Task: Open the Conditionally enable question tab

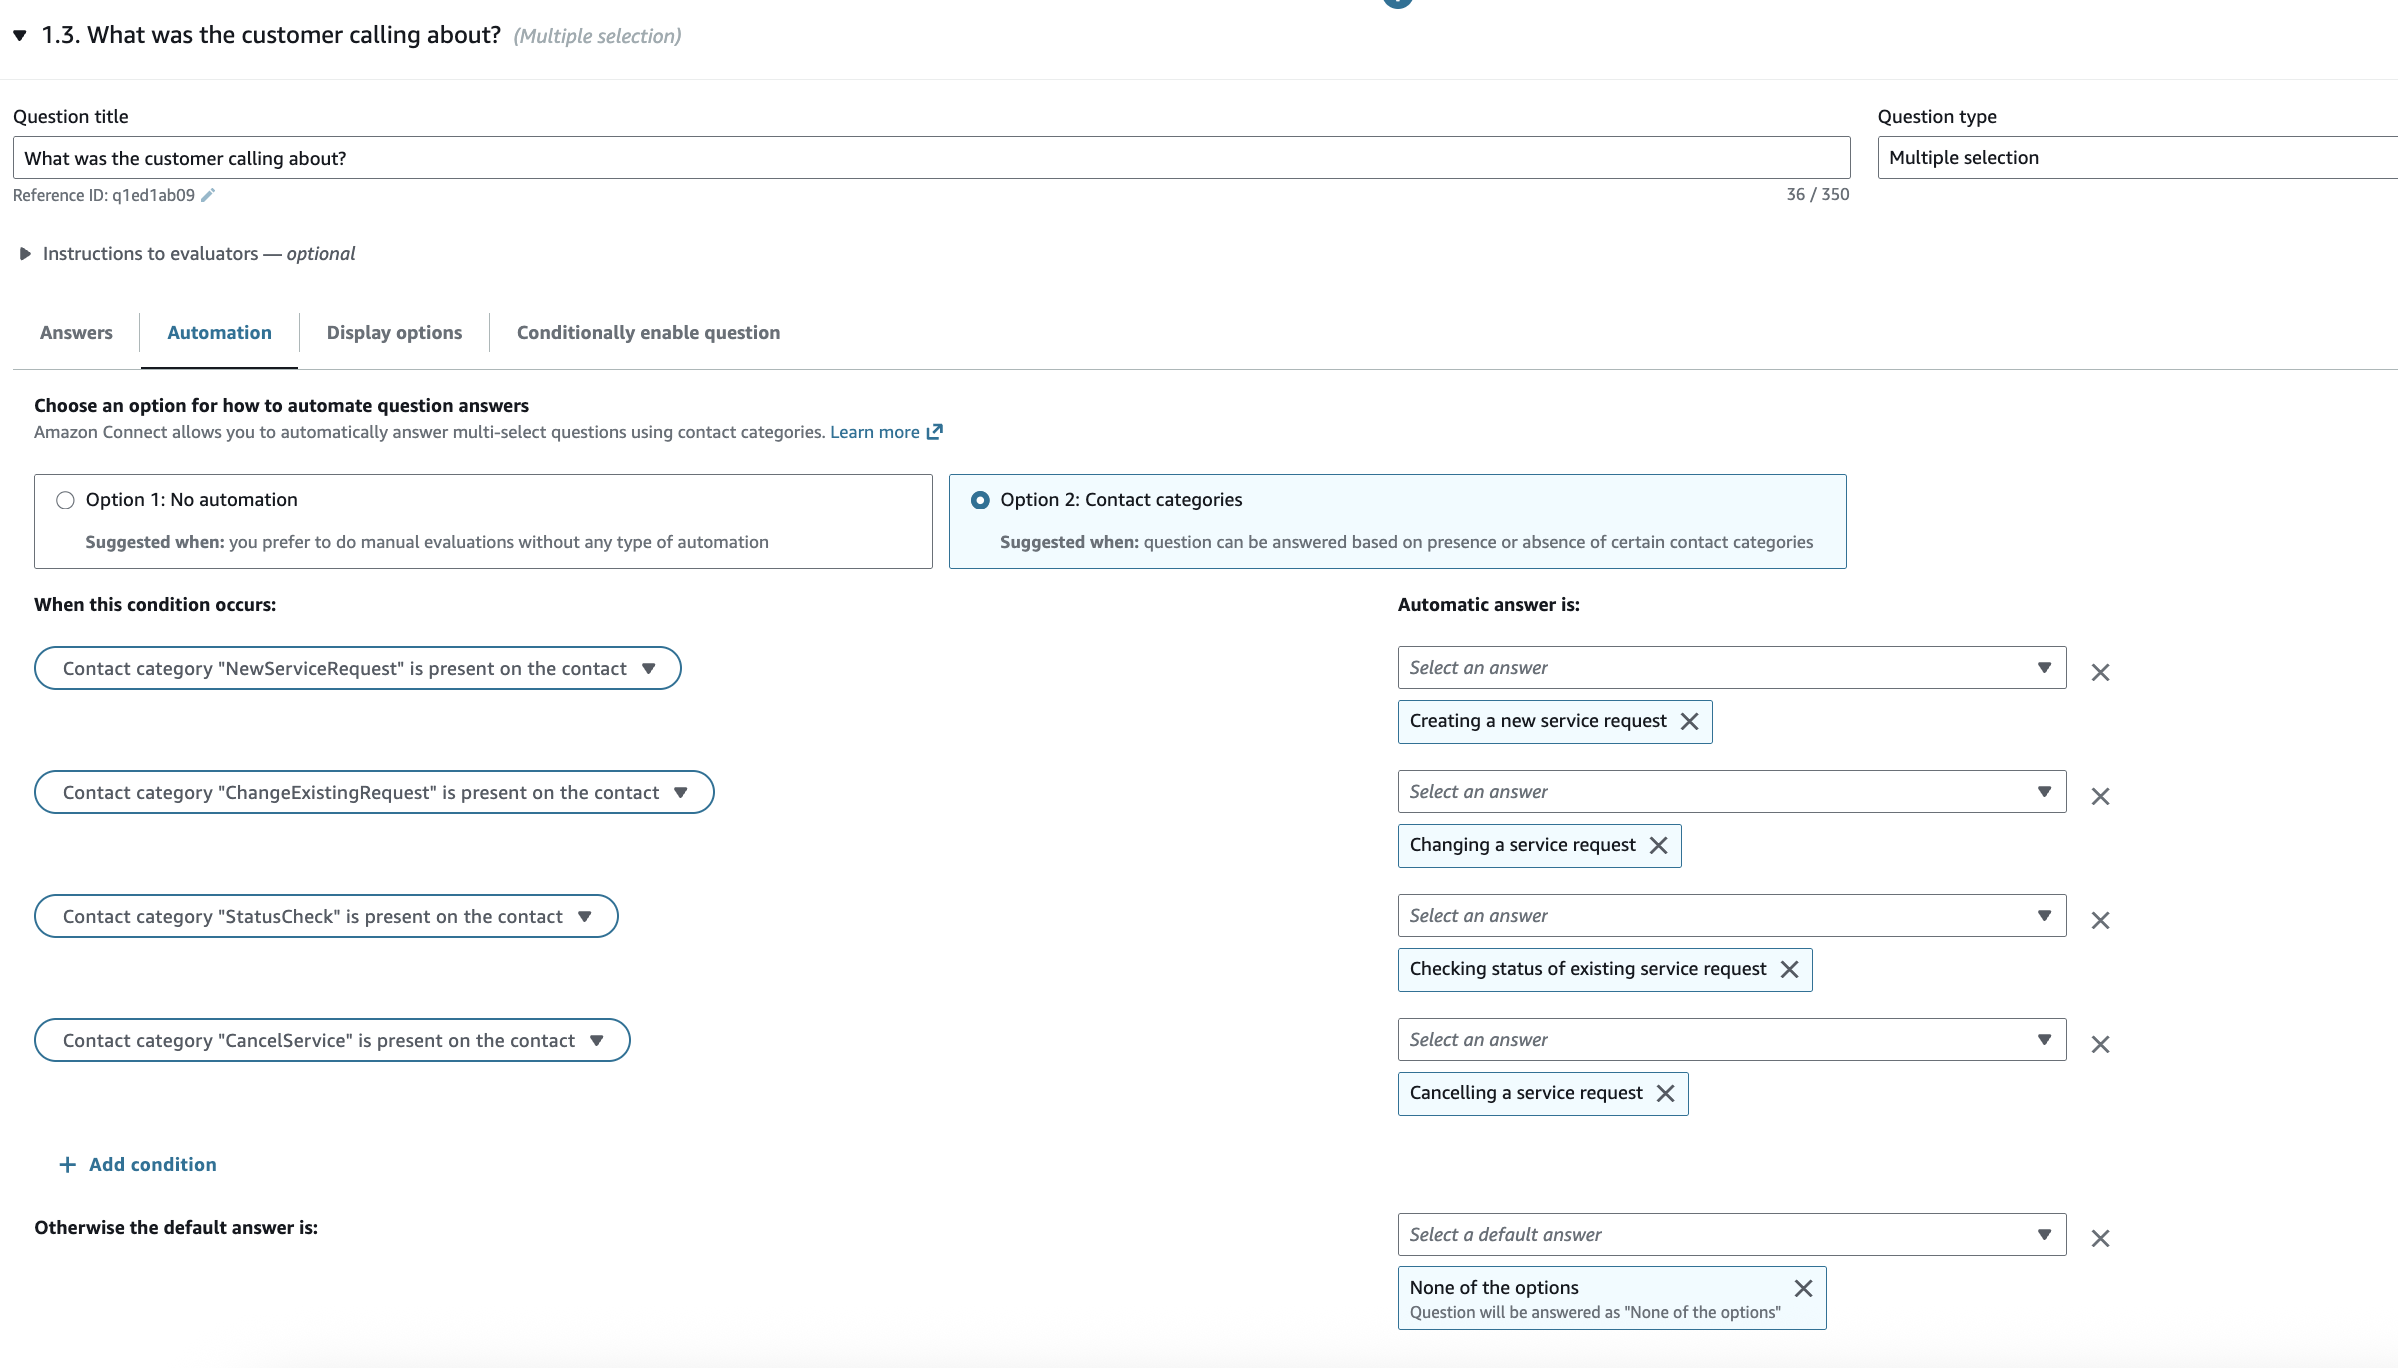Action: click(x=647, y=332)
